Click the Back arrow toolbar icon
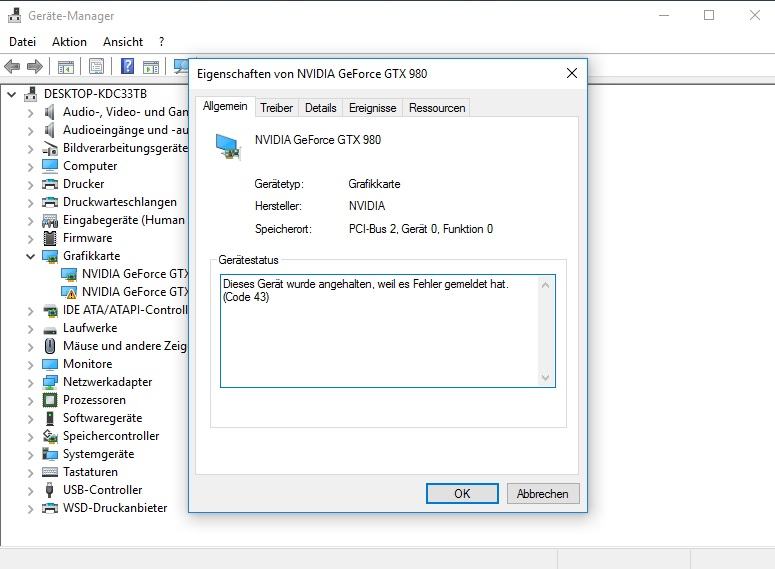775x569 pixels. (12, 66)
